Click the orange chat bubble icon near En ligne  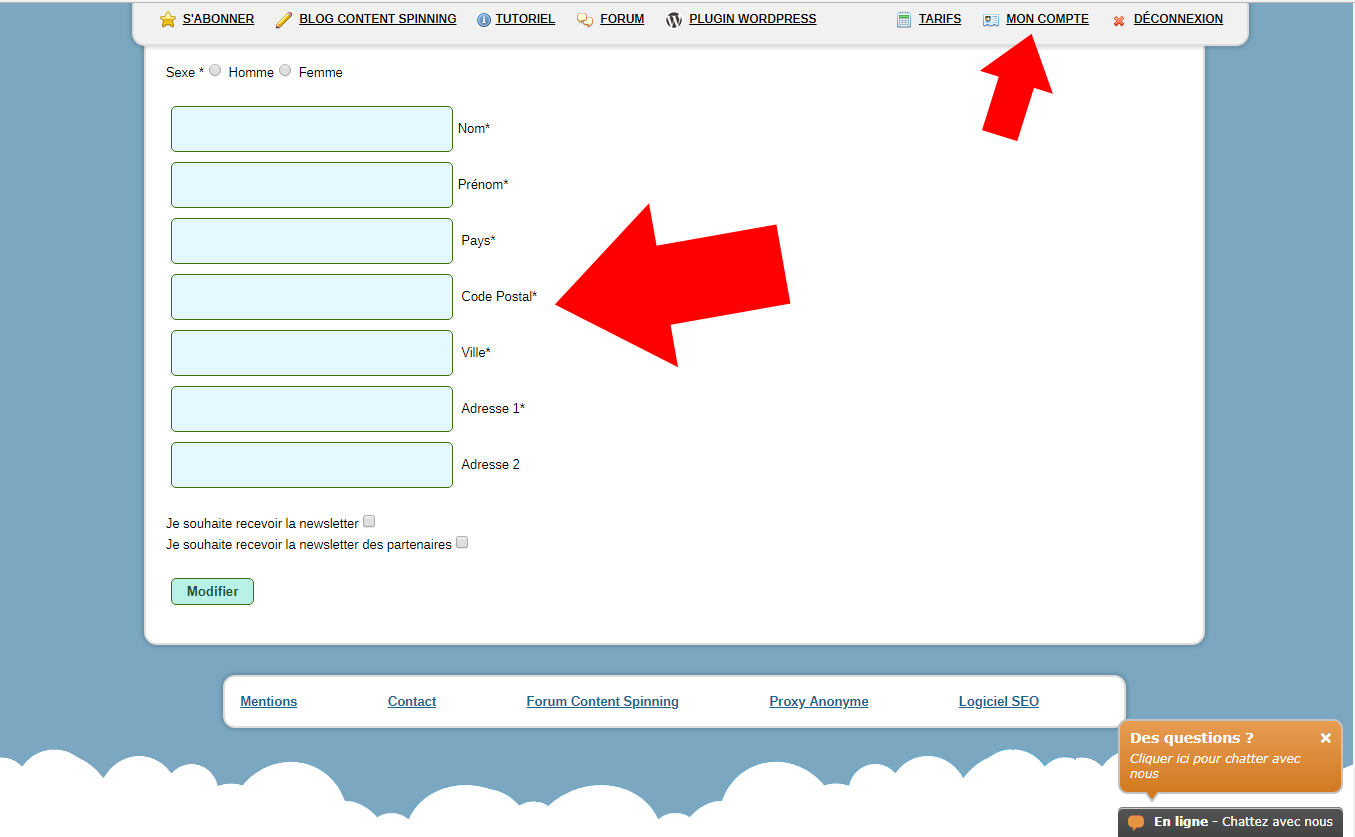pyautogui.click(x=1136, y=822)
